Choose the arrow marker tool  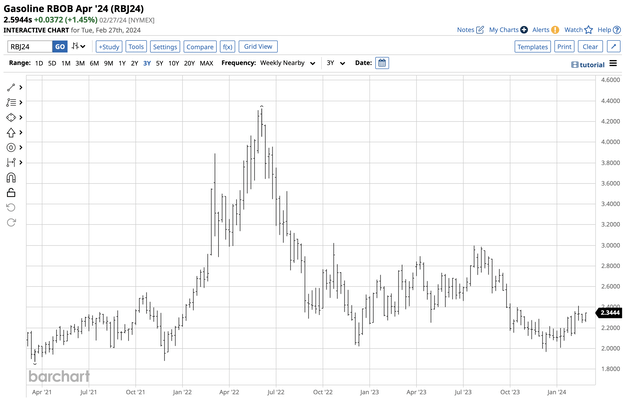[x=11, y=133]
